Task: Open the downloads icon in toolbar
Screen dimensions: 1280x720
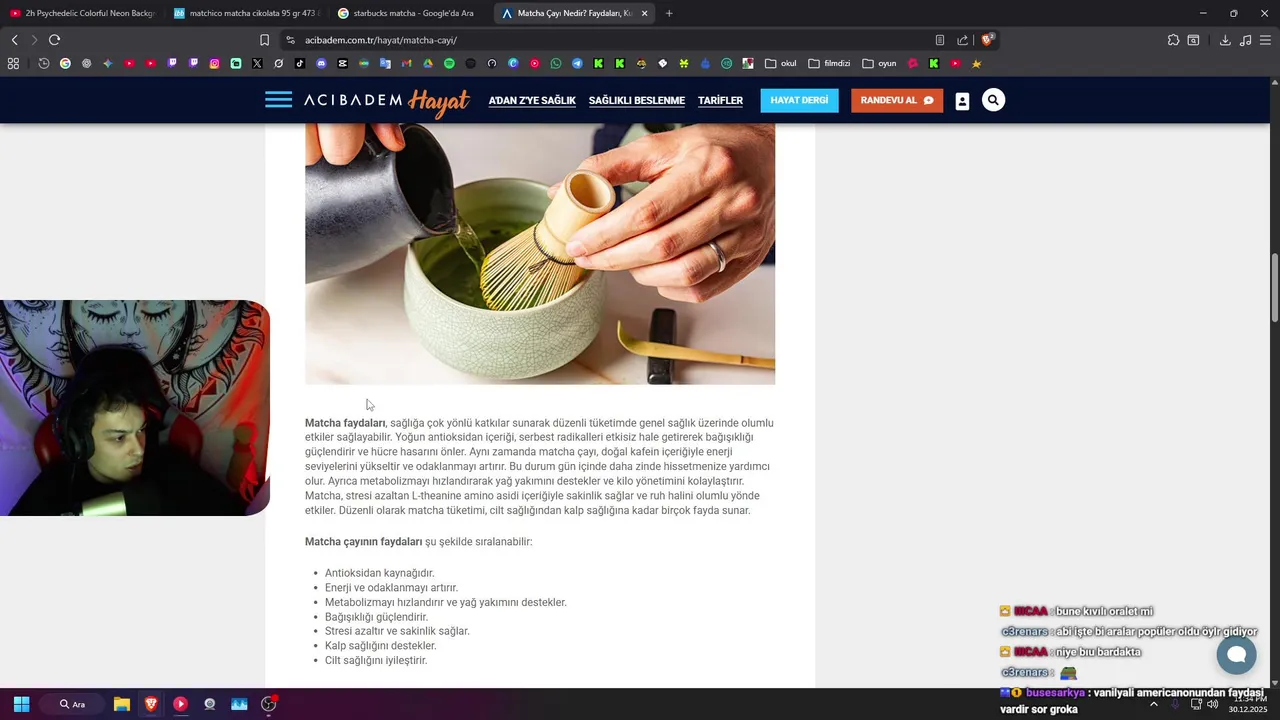Action: (x=1225, y=40)
